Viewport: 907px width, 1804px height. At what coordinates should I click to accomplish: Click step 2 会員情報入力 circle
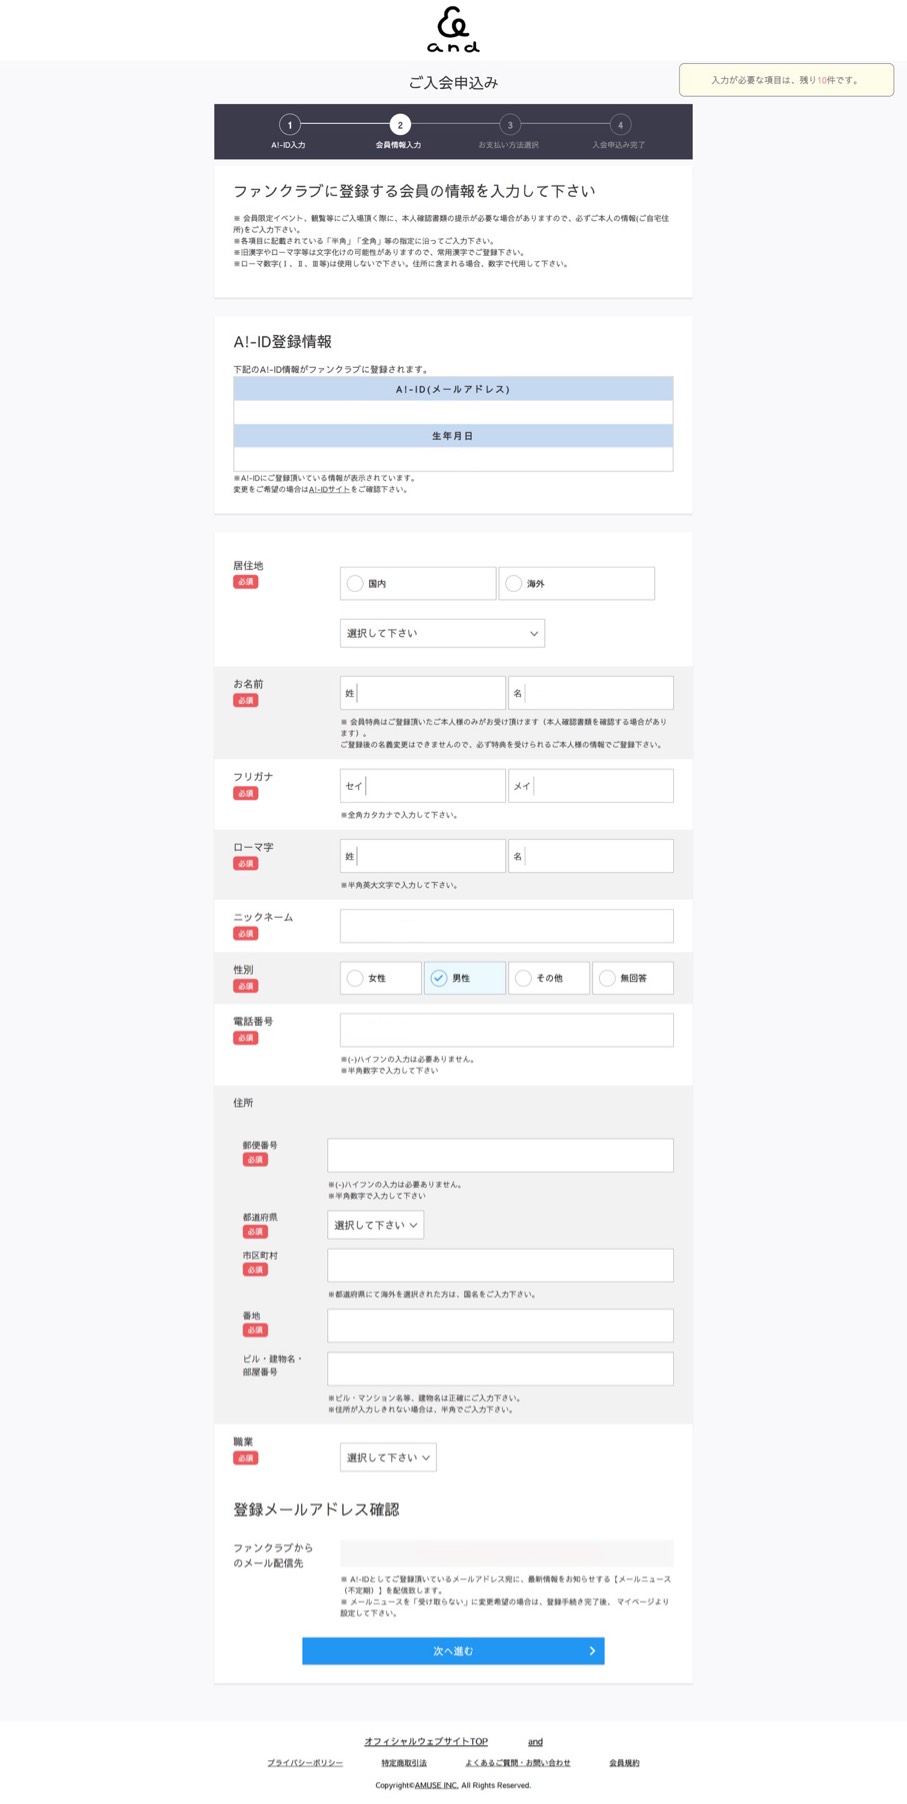(x=400, y=125)
